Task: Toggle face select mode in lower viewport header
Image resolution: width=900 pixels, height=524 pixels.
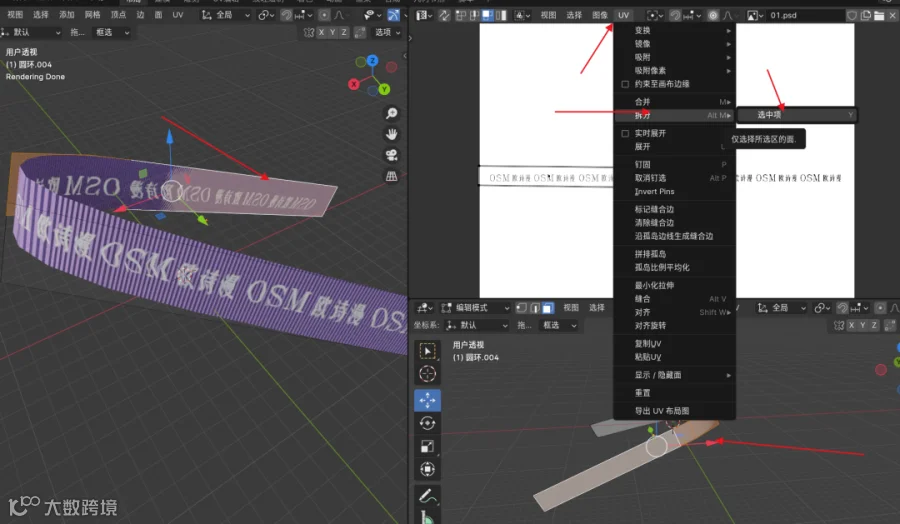Action: (x=548, y=308)
